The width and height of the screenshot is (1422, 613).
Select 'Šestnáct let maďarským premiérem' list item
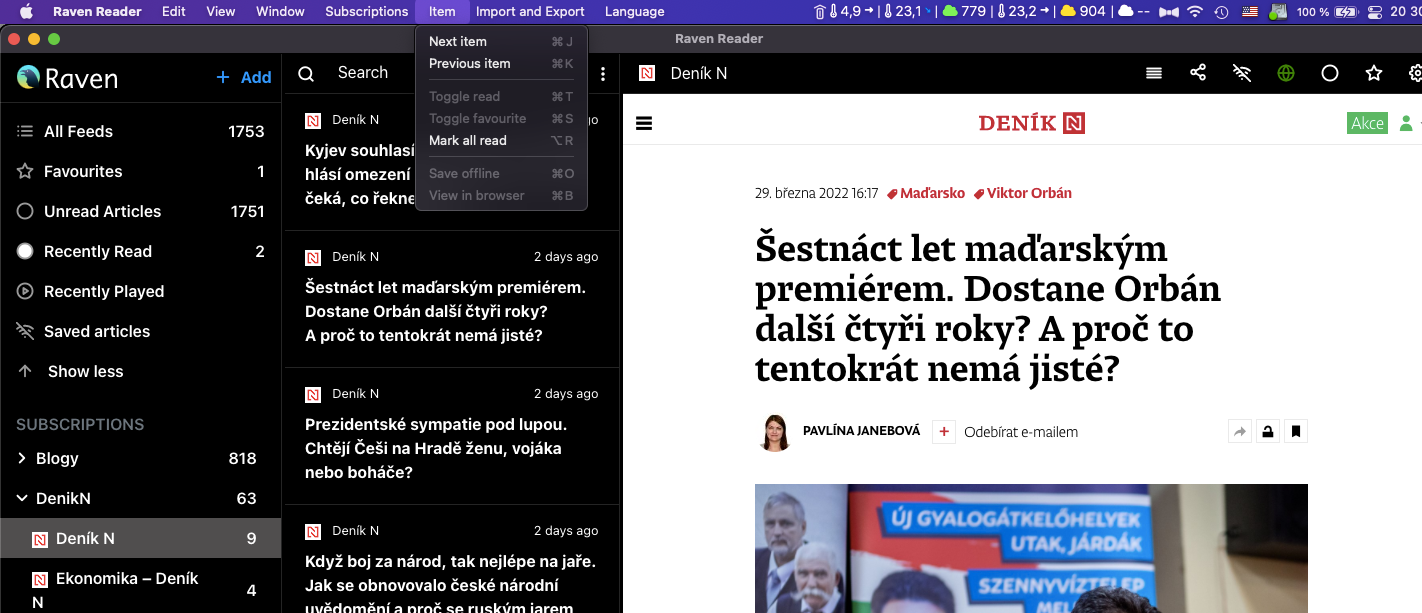click(452, 299)
